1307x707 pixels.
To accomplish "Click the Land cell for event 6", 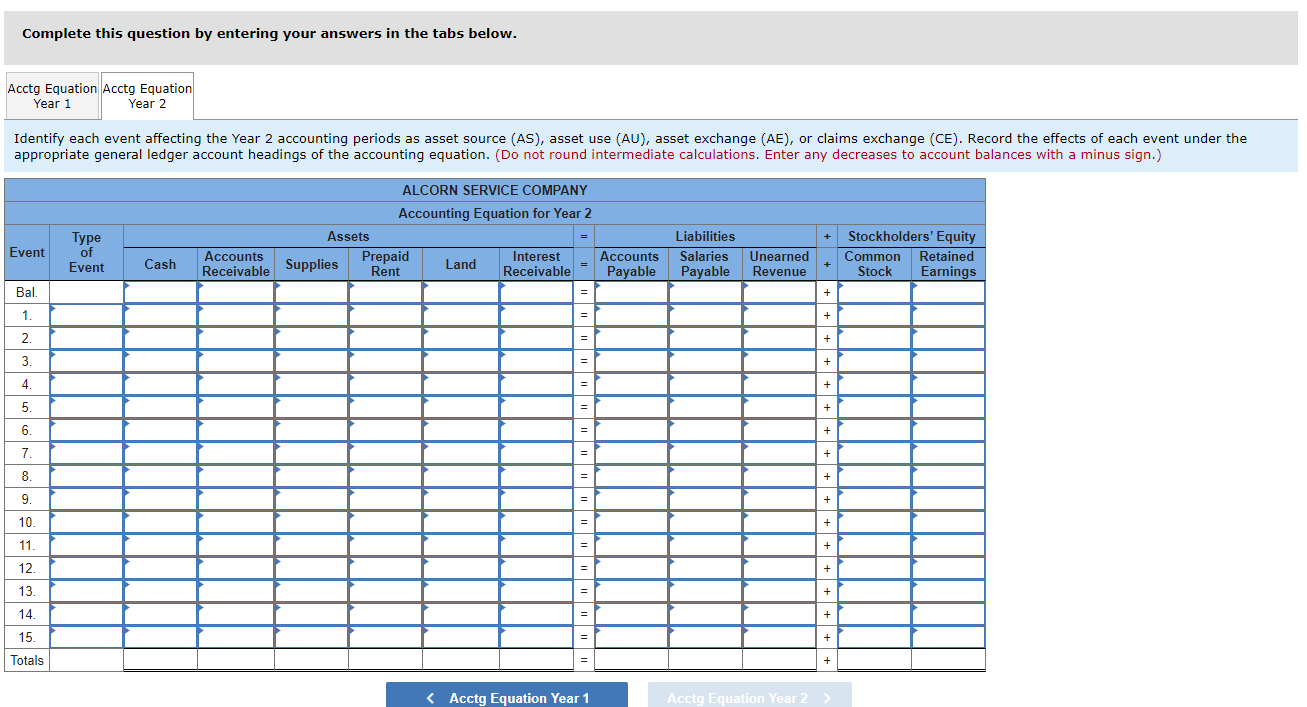I will coord(461,430).
